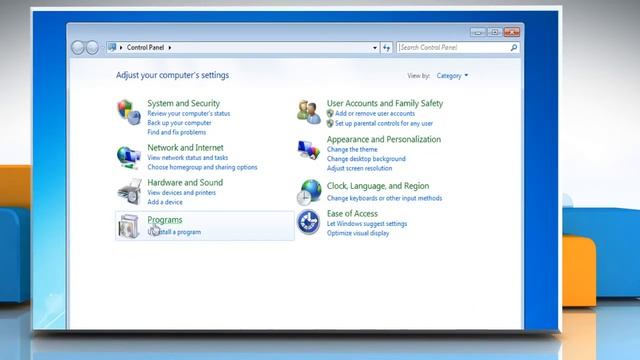Image resolution: width=640 pixels, height=360 pixels.
Task: Open the Hardware and Sound heading
Action: tap(185, 182)
